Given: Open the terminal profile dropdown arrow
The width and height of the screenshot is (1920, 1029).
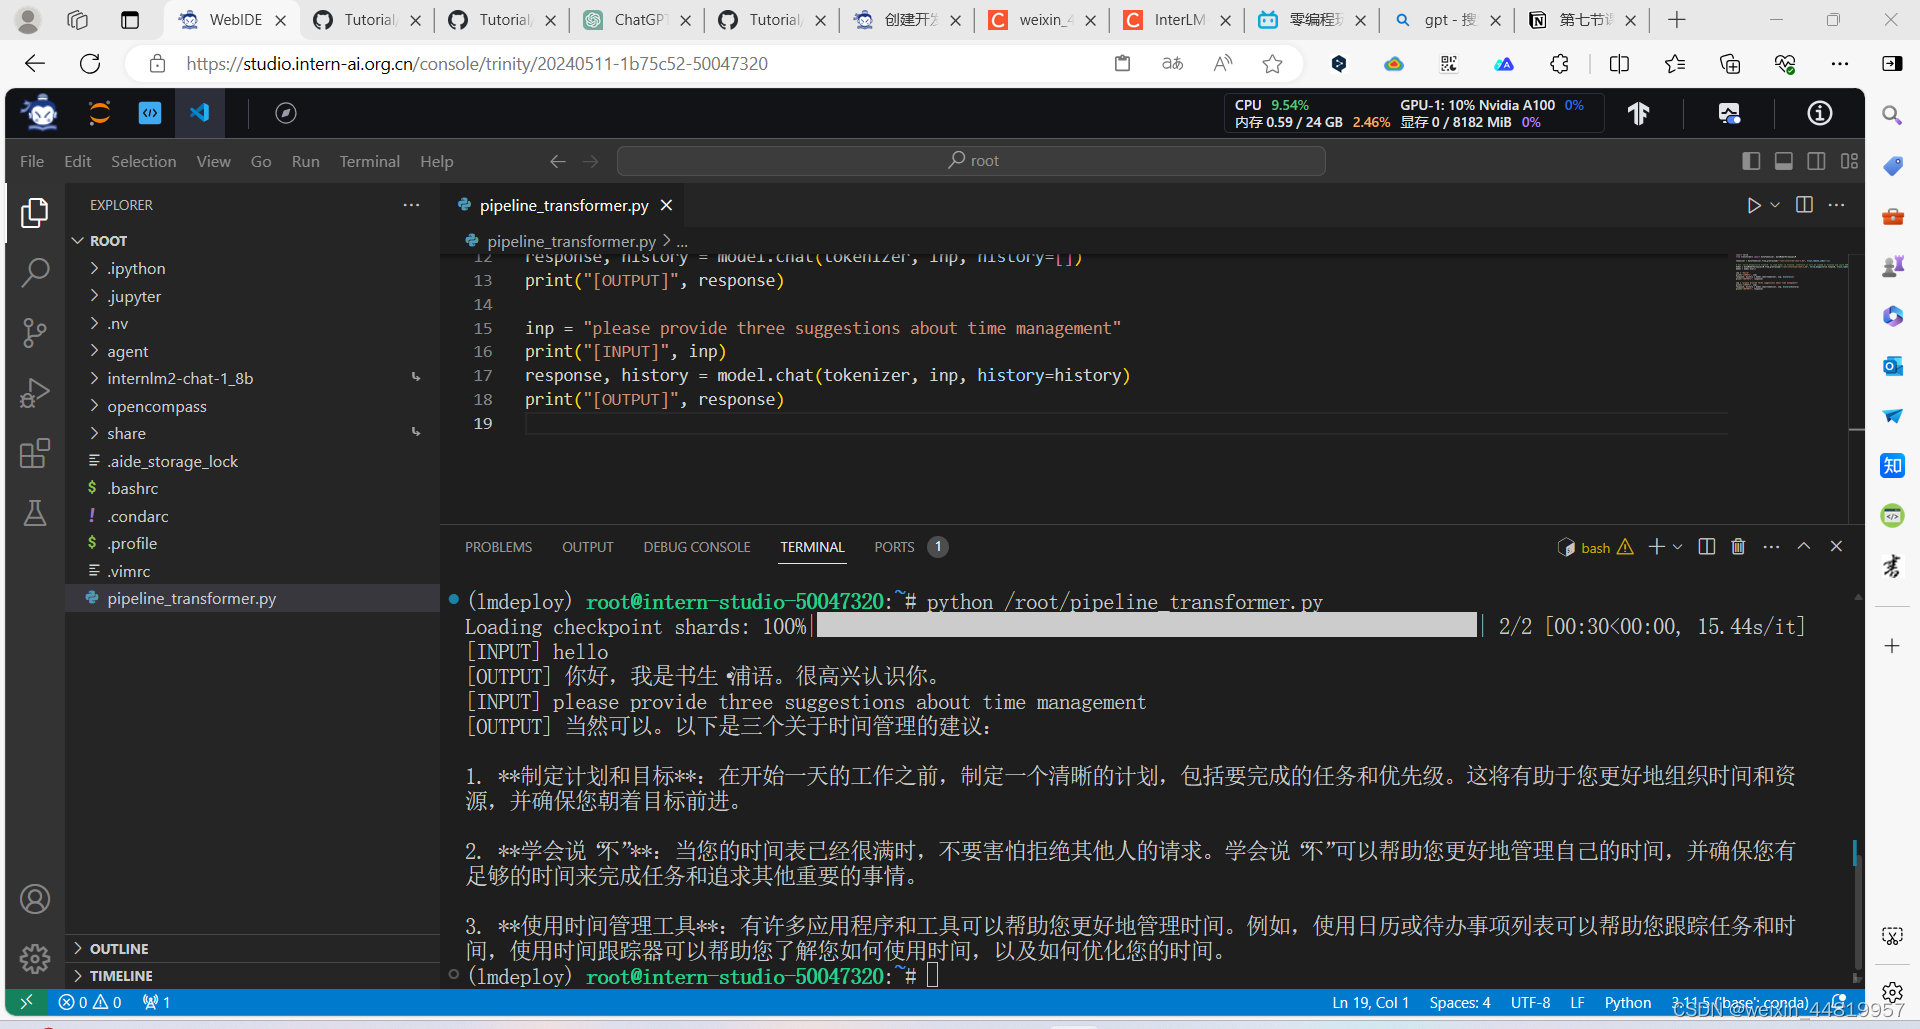Looking at the screenshot, I should 1676,546.
